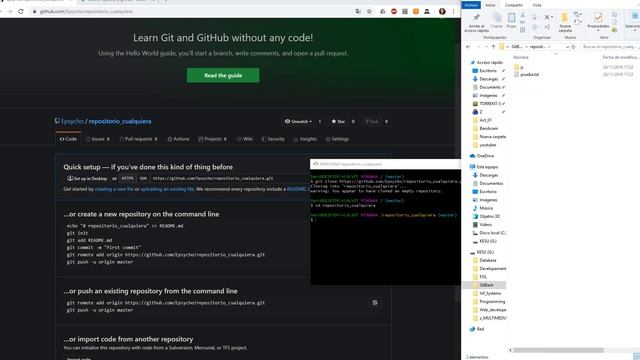Select the HTTPS clone URL option
The width and height of the screenshot is (640, 360).
point(127,178)
